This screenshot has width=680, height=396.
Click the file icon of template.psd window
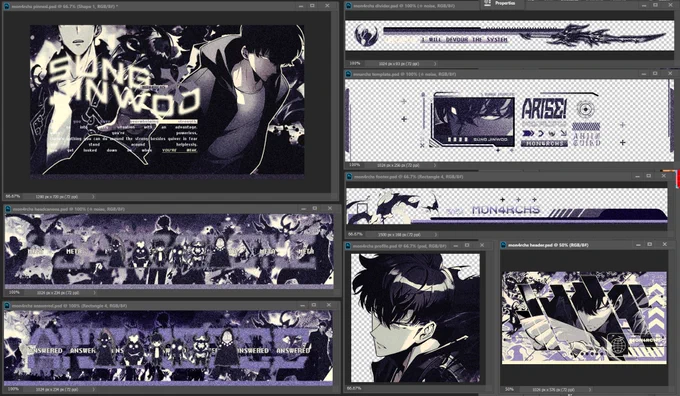(x=348, y=74)
